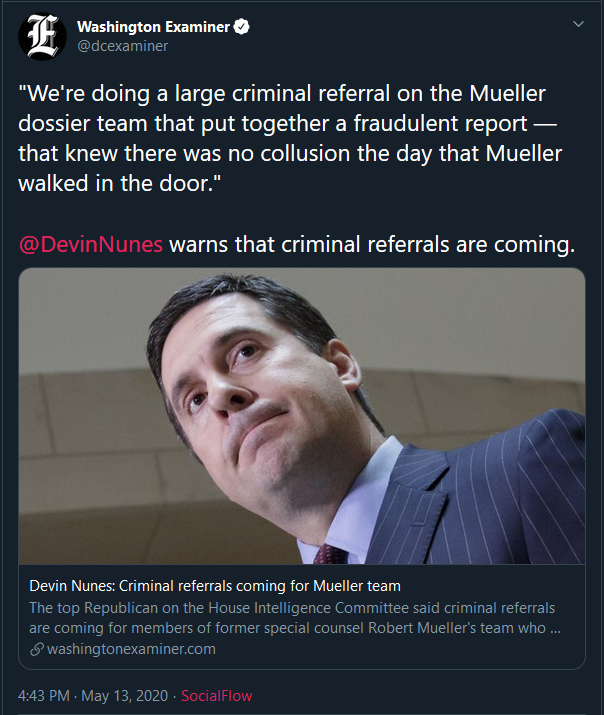Open the tweet options chevron menu
Viewport: 604px width, 715px height.
[x=577, y=23]
